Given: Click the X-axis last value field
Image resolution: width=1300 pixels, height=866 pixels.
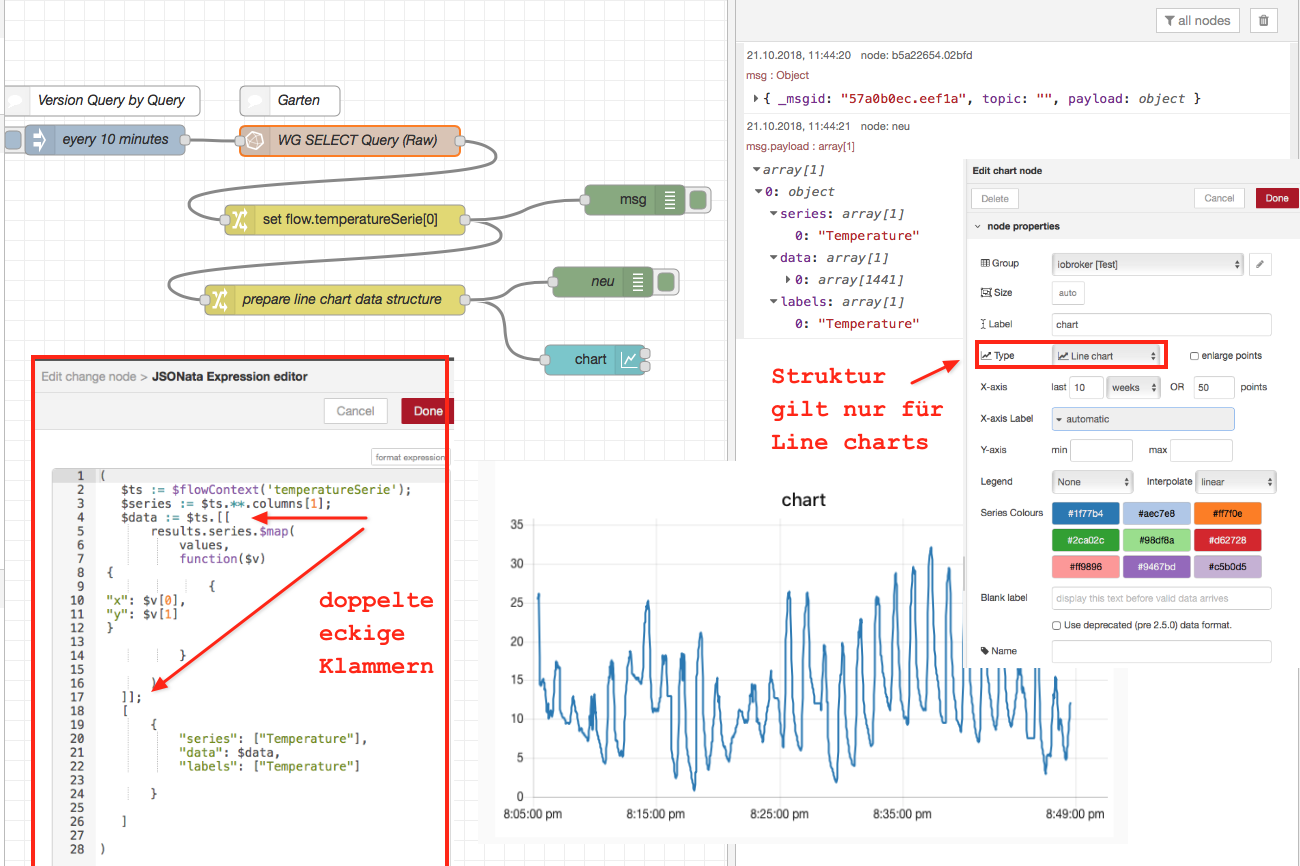Looking at the screenshot, I should coord(1087,387).
